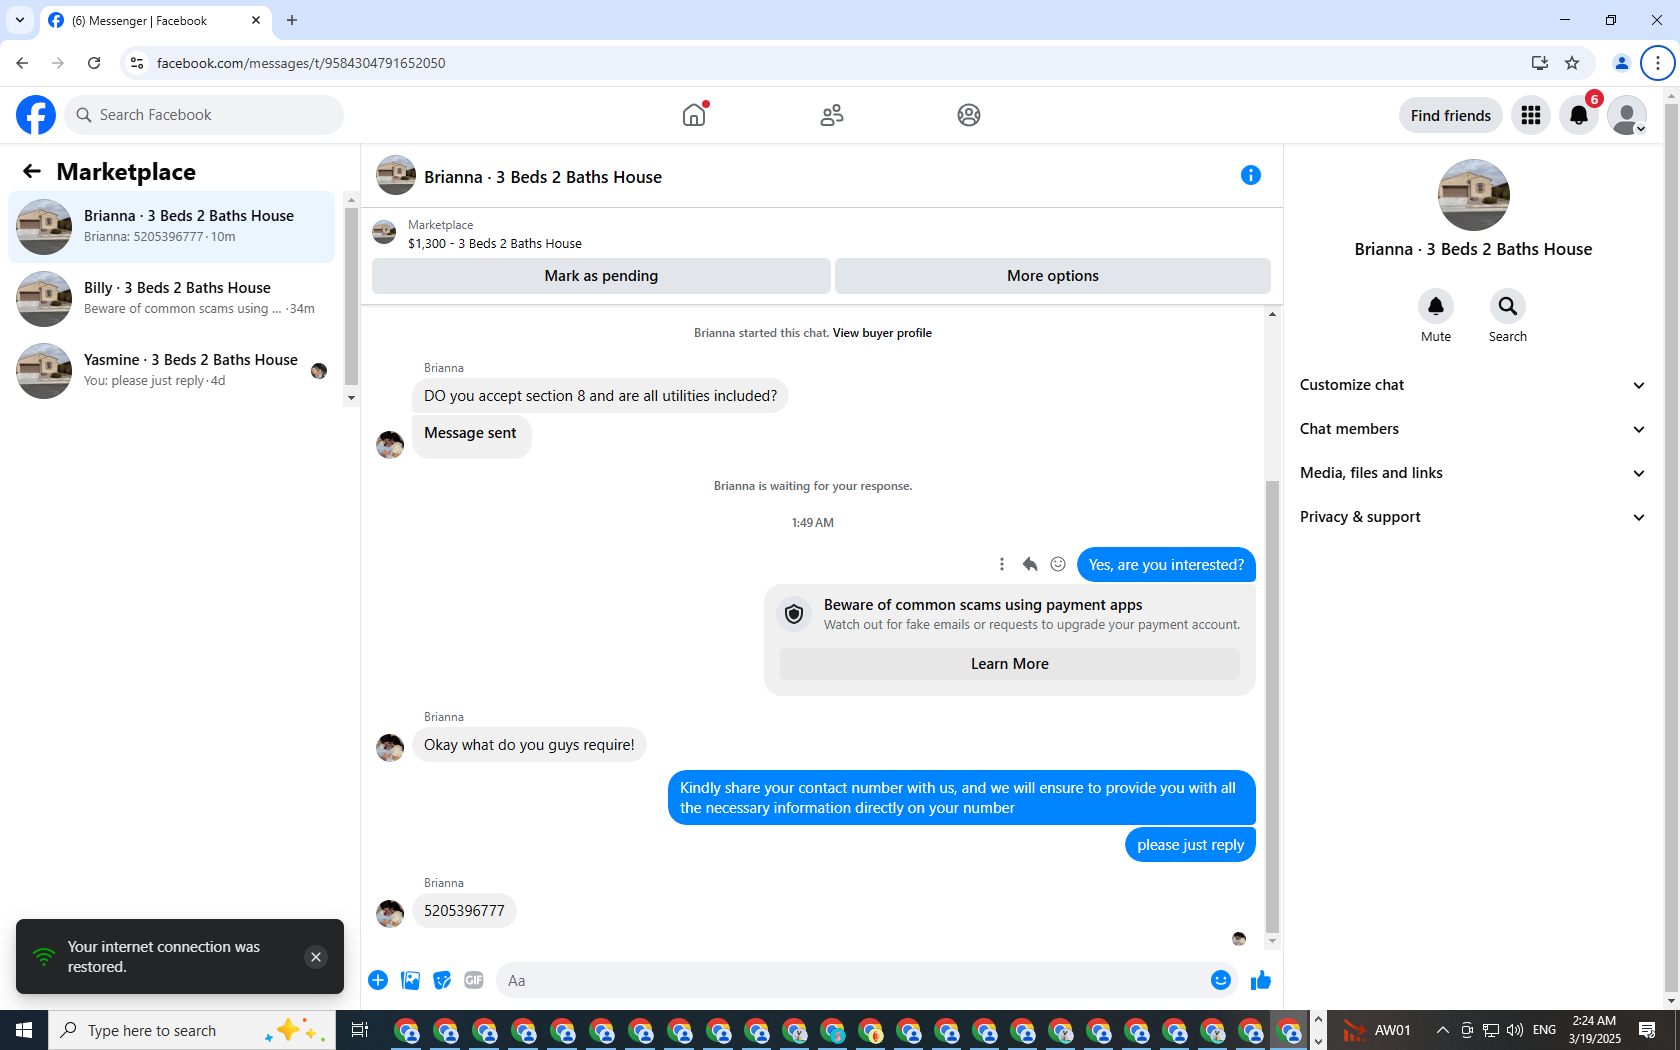
Task: Click Brianna's avatar beside 'Okay what do you guys require!'
Action: tap(390, 747)
